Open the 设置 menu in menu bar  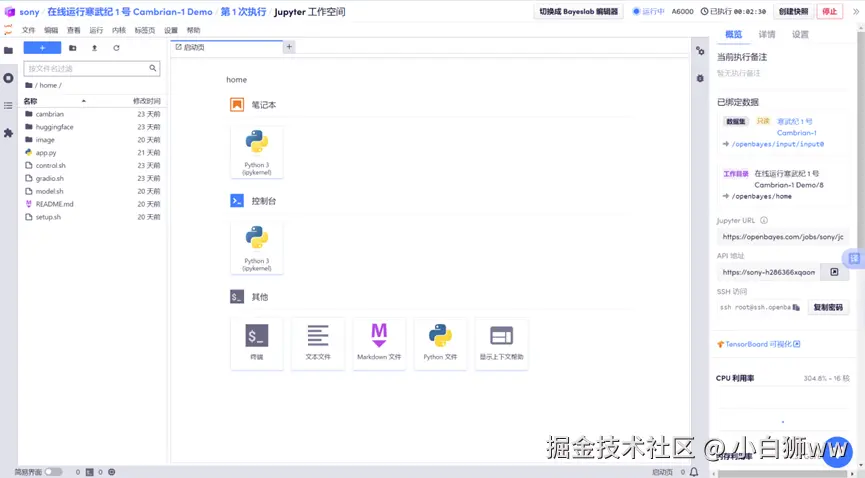click(x=171, y=30)
